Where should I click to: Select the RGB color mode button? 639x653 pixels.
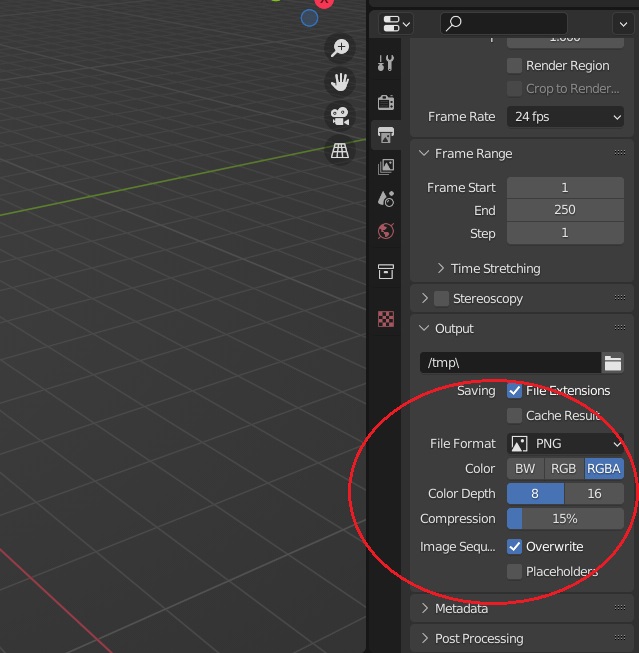coord(564,468)
